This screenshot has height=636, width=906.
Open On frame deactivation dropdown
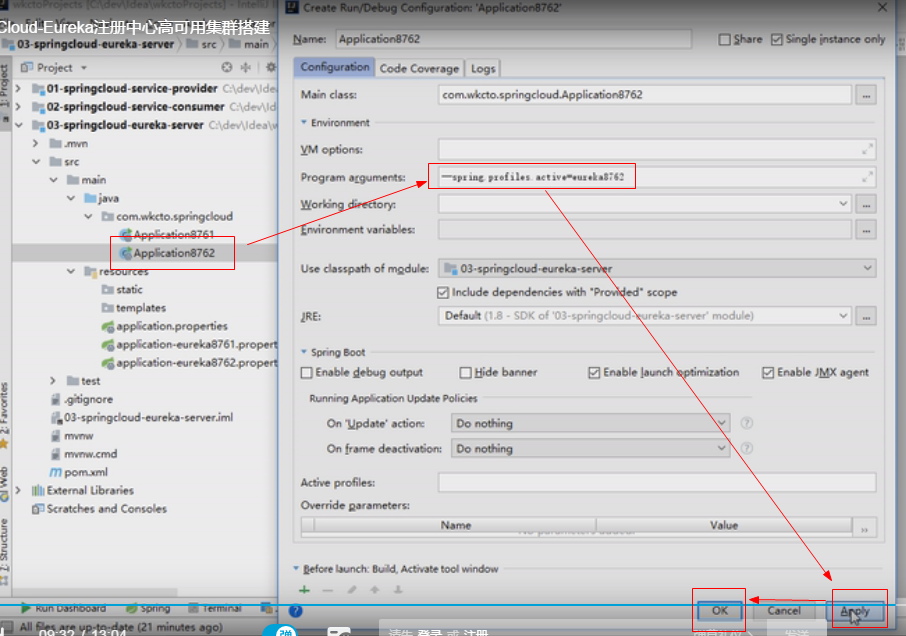tap(591, 448)
